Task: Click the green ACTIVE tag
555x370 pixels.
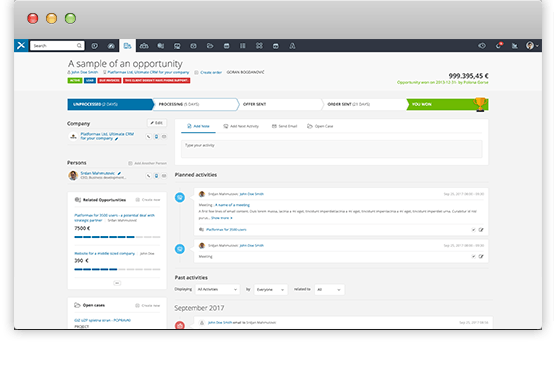Action: coord(75,80)
